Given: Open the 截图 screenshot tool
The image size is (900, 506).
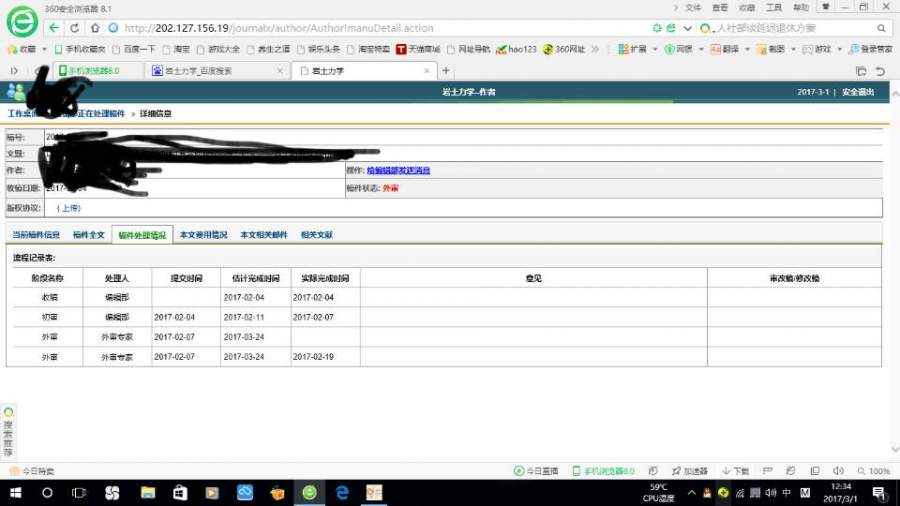Looking at the screenshot, I should [x=771, y=49].
